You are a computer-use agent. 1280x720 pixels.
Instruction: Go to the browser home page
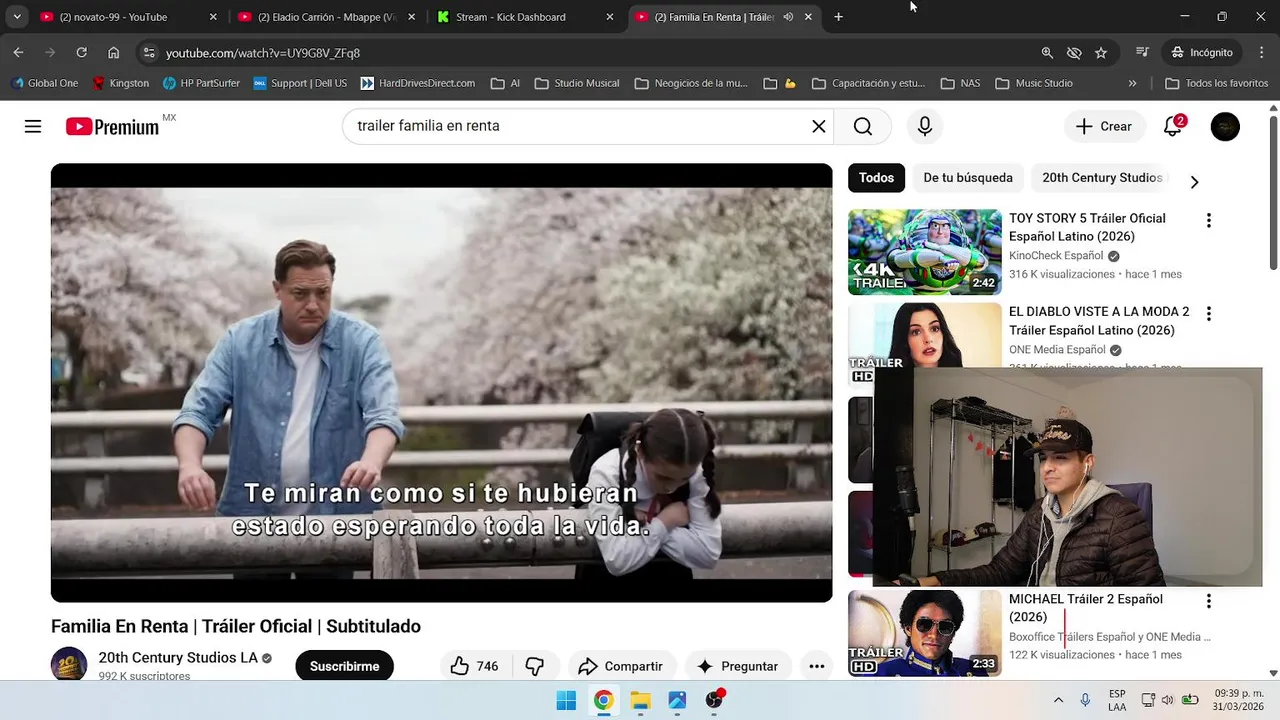[113, 52]
